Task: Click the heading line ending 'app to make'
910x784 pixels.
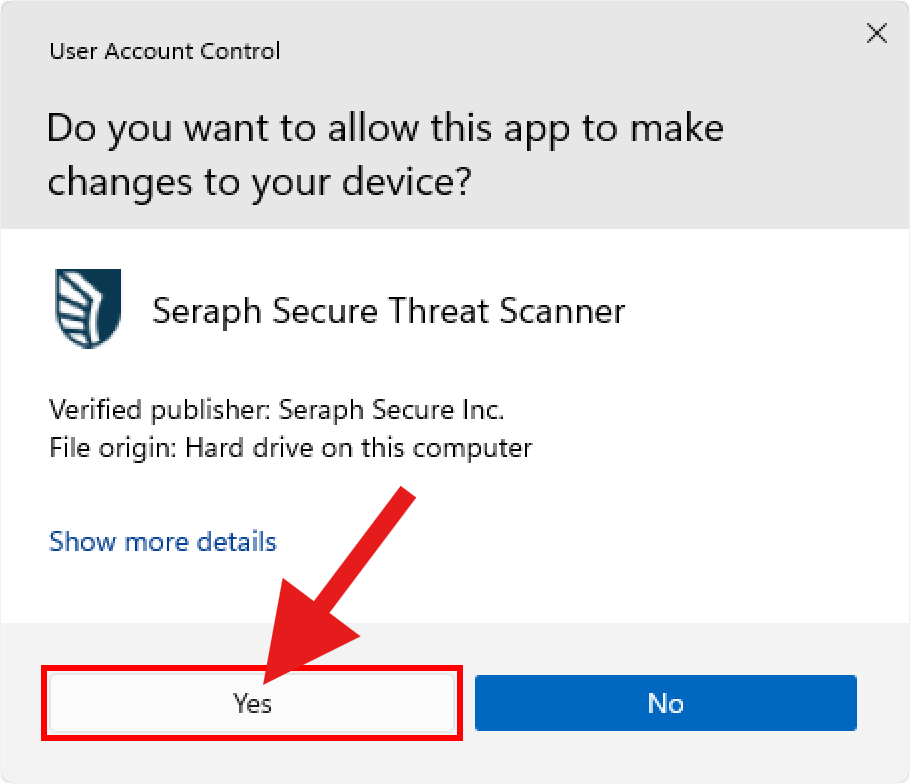Action: [x=386, y=129]
